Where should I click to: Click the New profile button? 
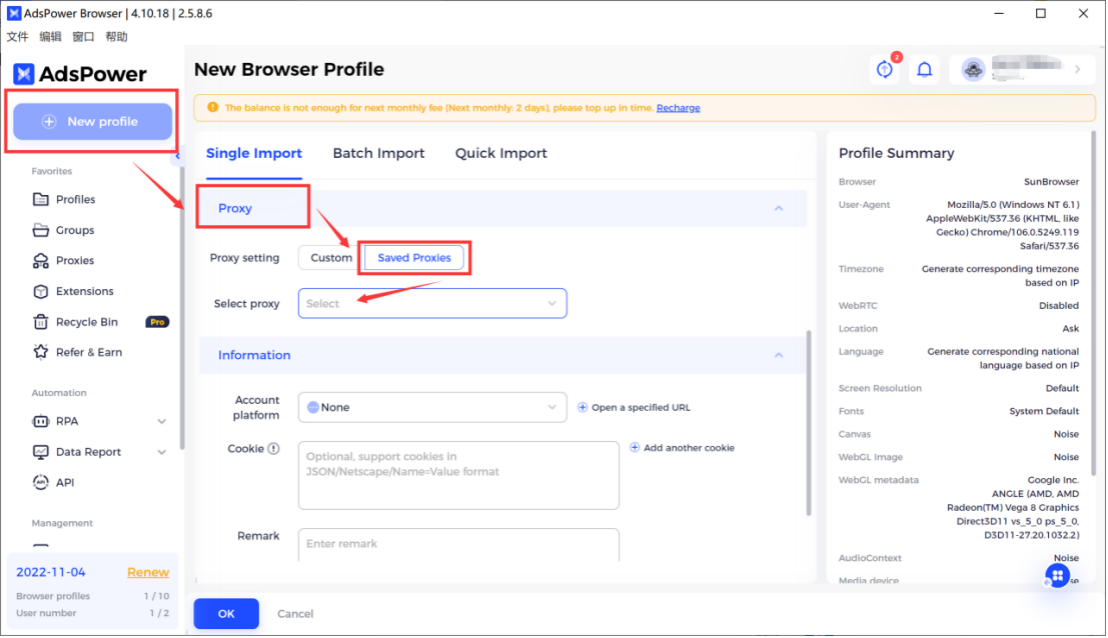point(93,122)
